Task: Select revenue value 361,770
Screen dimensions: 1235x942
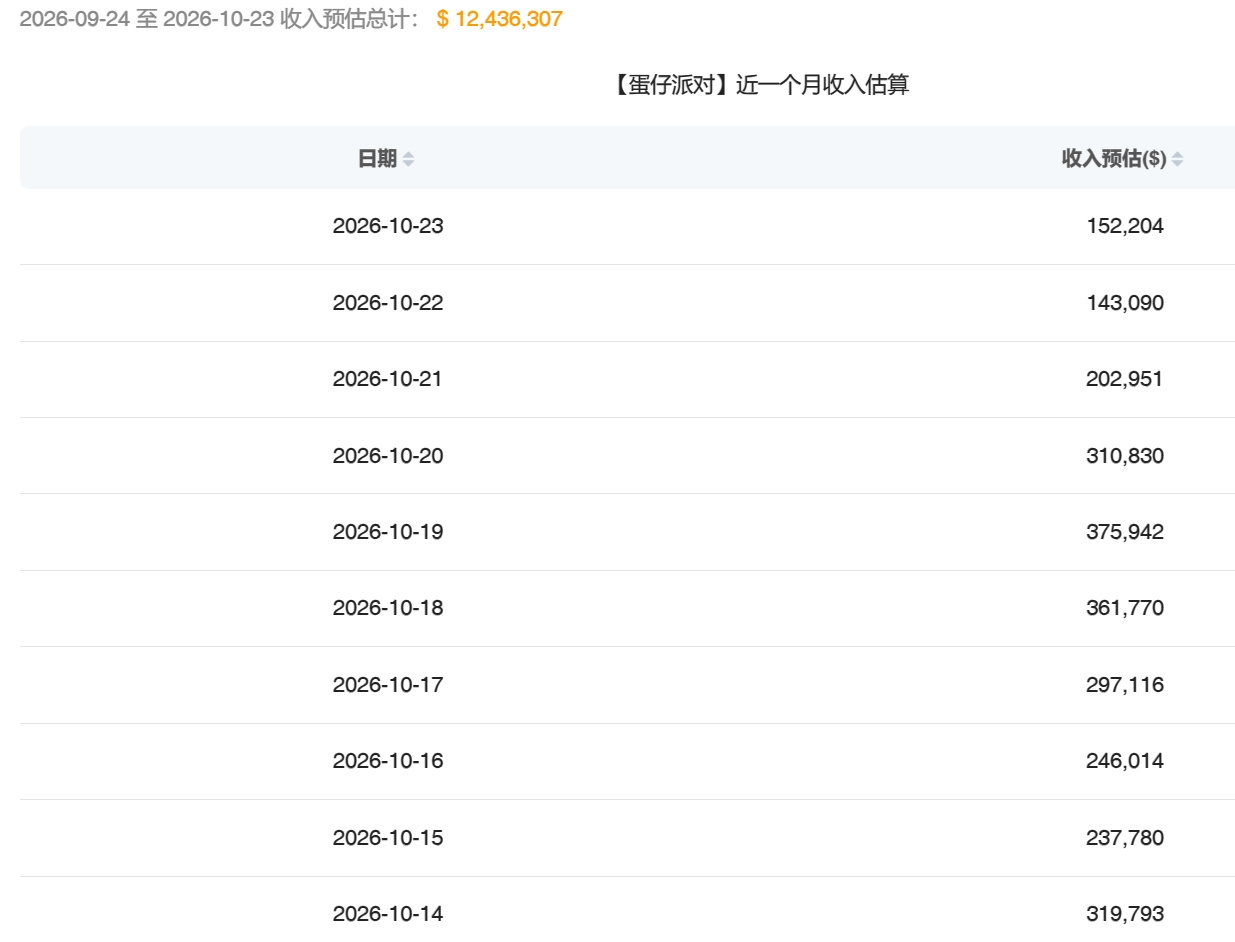Action: (1125, 608)
